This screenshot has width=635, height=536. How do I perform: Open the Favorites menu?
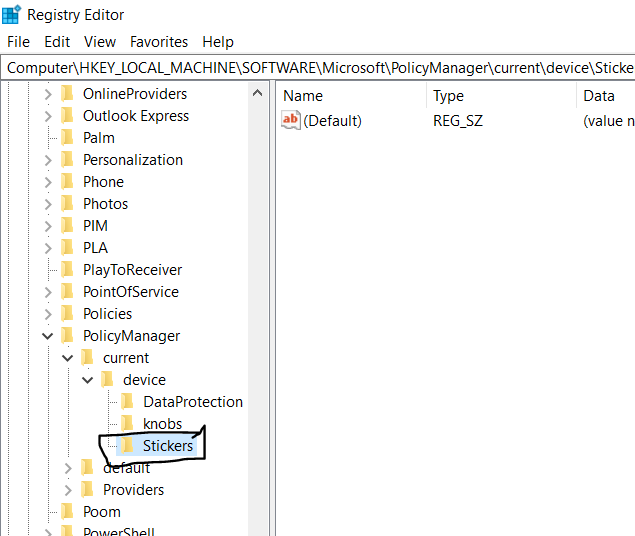coord(158,42)
